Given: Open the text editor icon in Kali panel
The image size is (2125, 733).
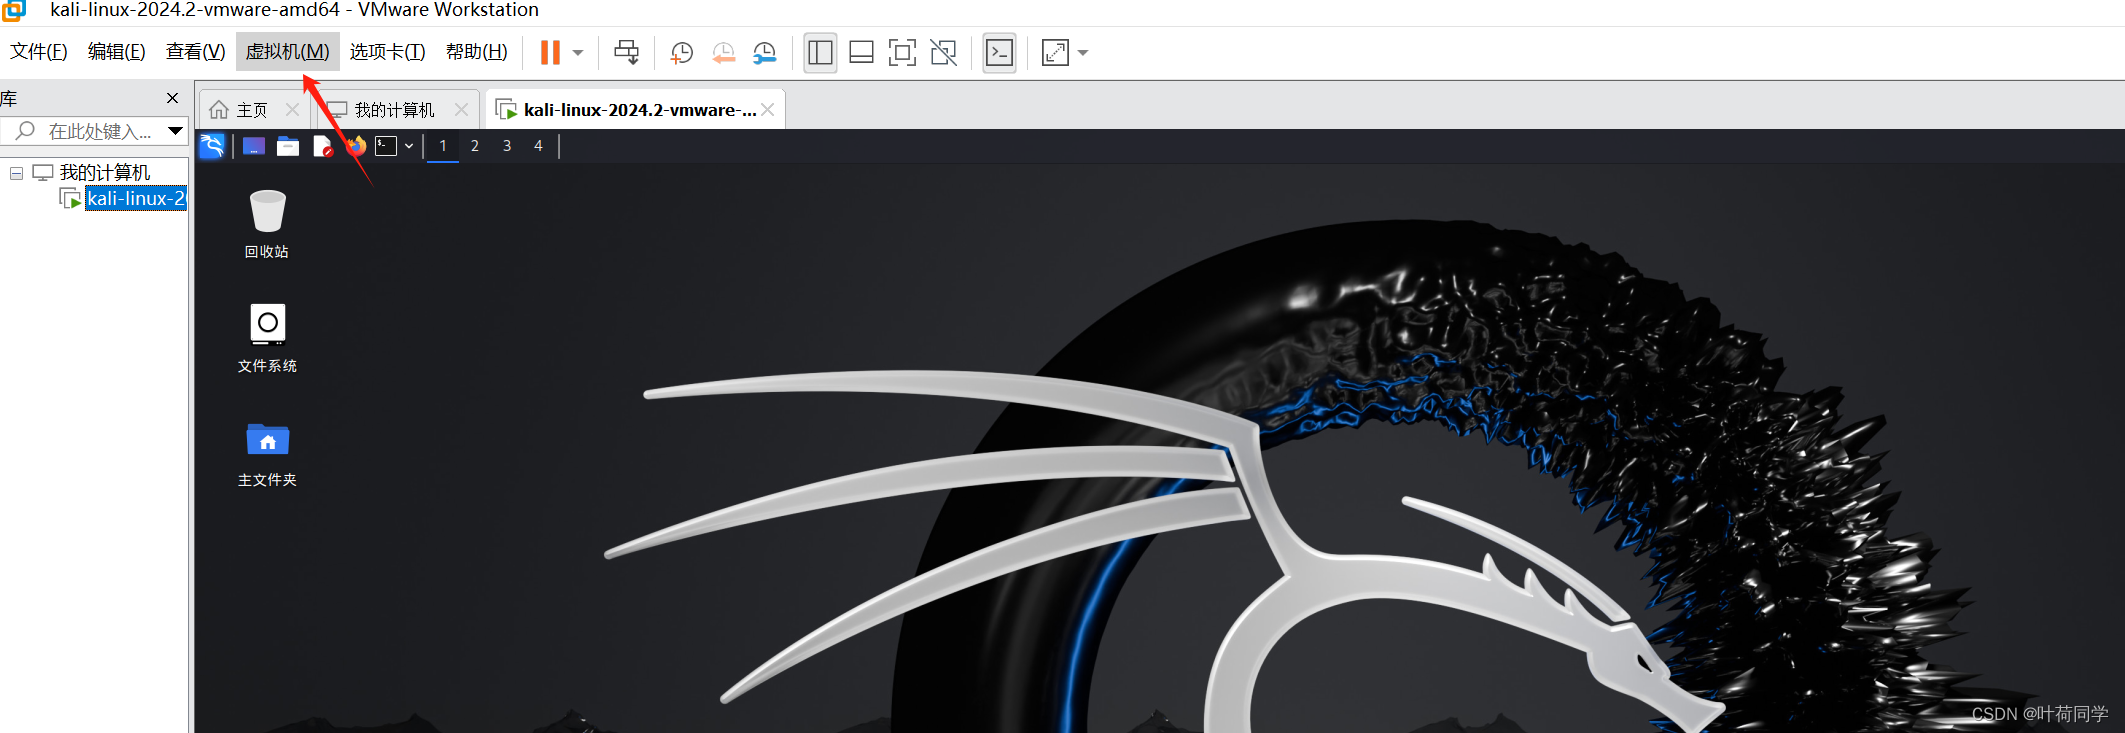Looking at the screenshot, I should click(x=323, y=146).
